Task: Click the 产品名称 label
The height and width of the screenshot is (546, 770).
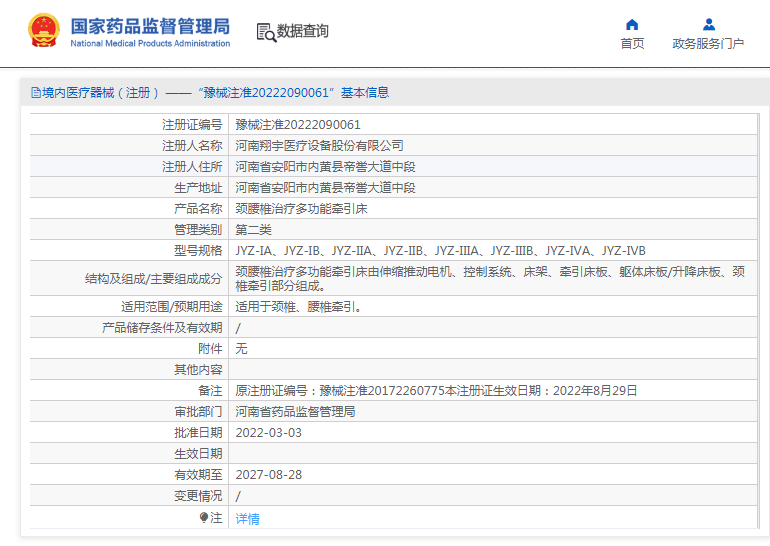Action: (x=198, y=209)
